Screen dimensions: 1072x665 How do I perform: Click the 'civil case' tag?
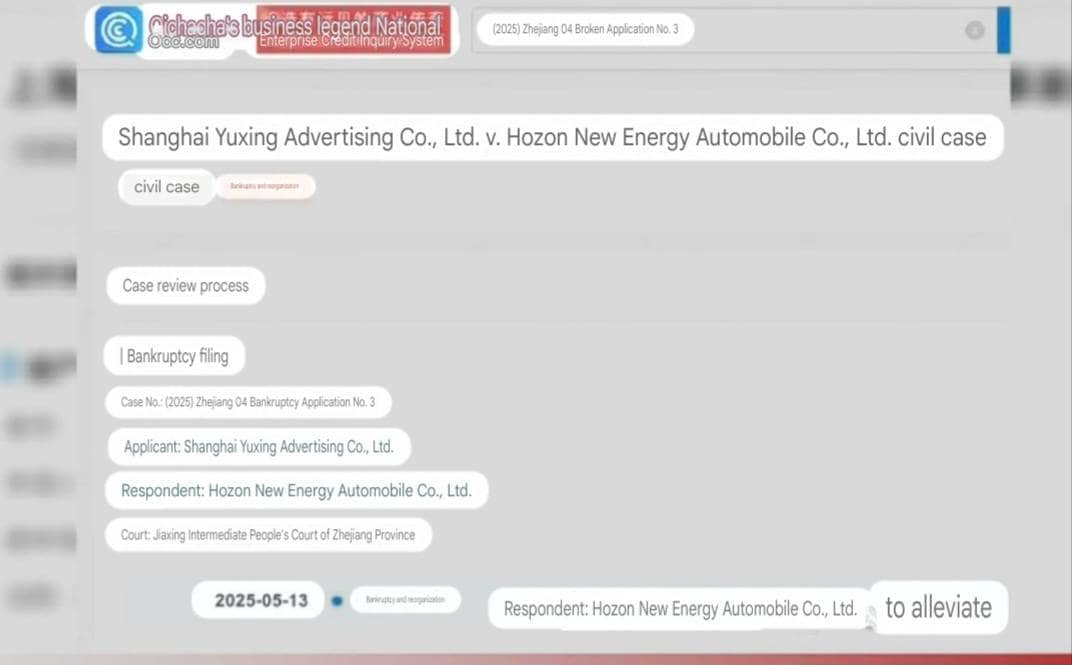pos(166,187)
